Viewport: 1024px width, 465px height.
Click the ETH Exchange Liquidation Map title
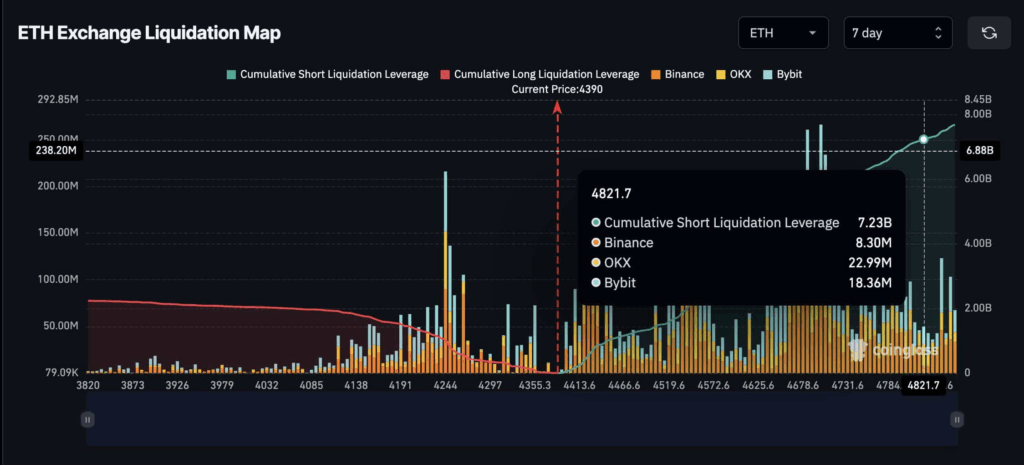[x=149, y=33]
